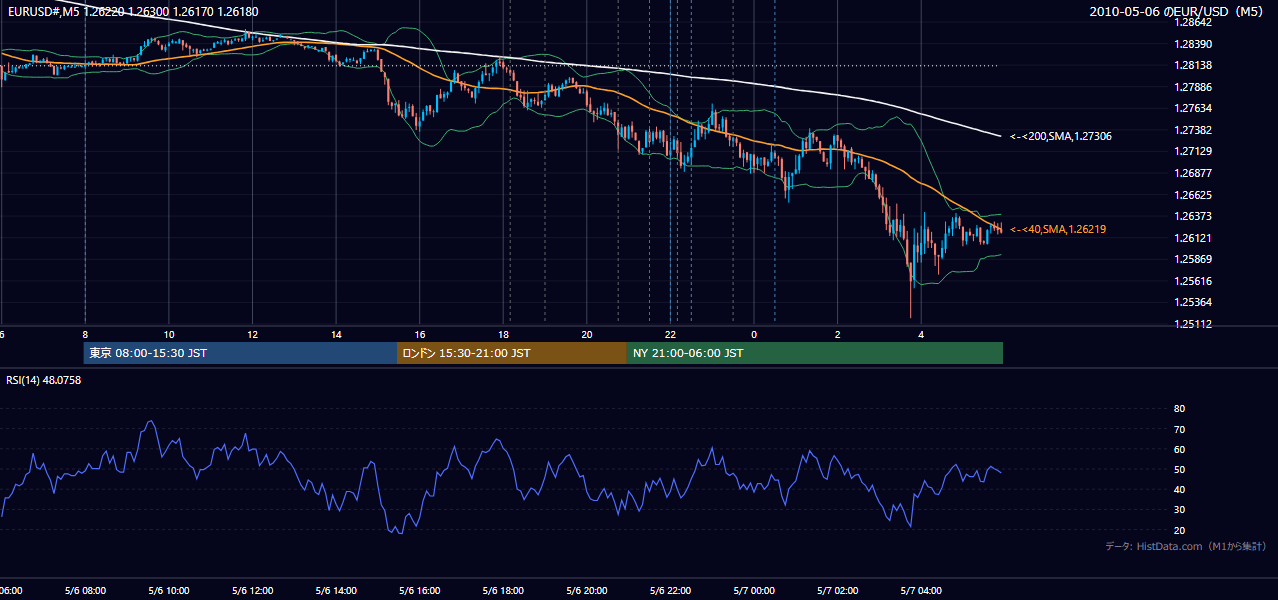This screenshot has height=600, width=1278.
Task: Click price level 1.26373 on axis
Action: point(1192,216)
